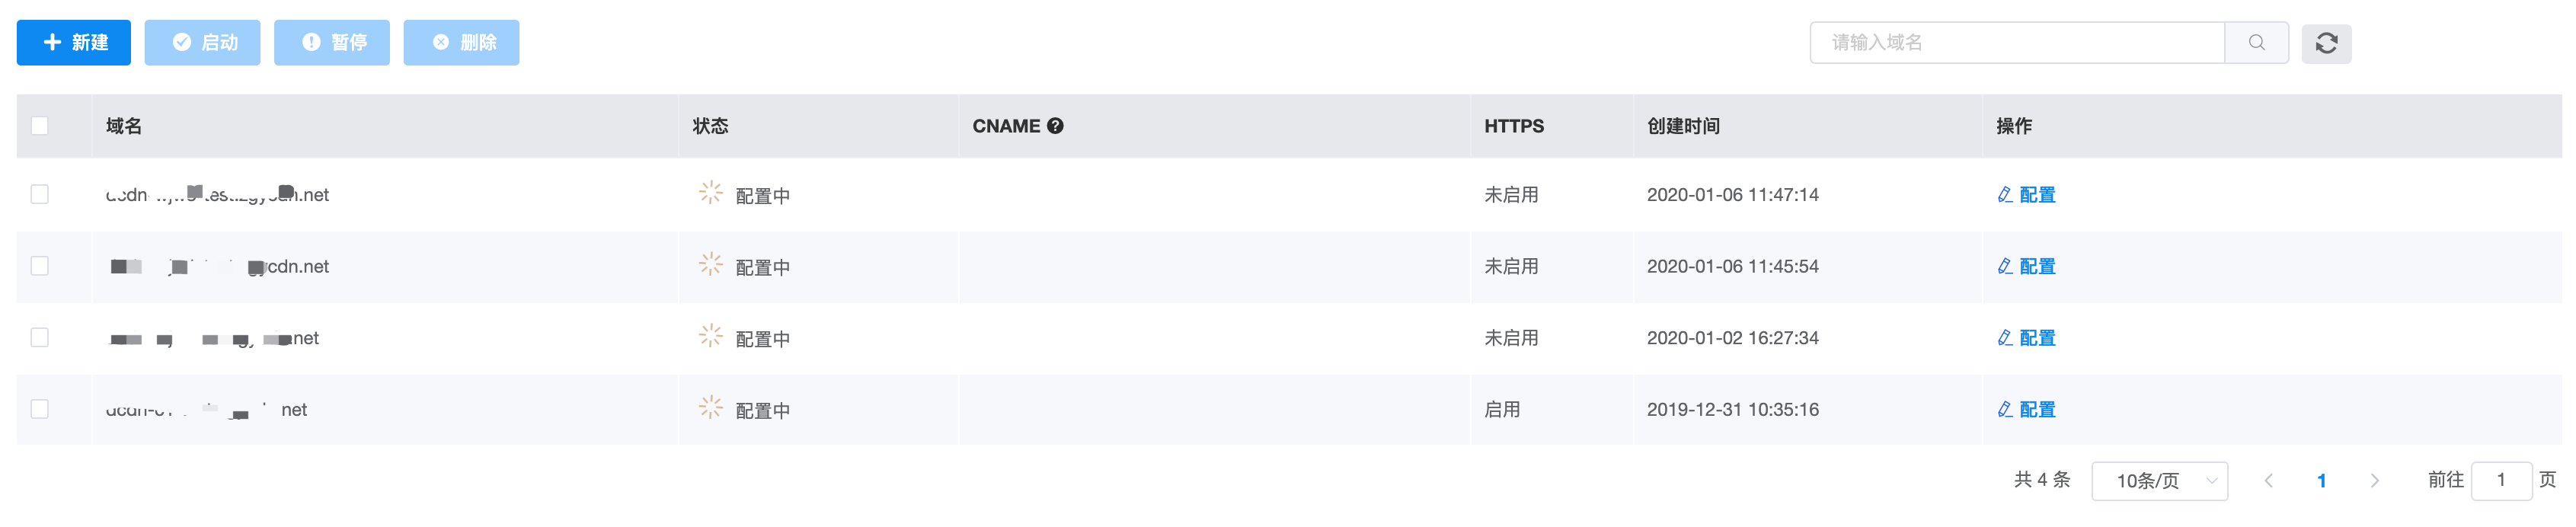Open the 10条/页 page size dropdown
This screenshot has width=2576, height=527.
point(2159,481)
